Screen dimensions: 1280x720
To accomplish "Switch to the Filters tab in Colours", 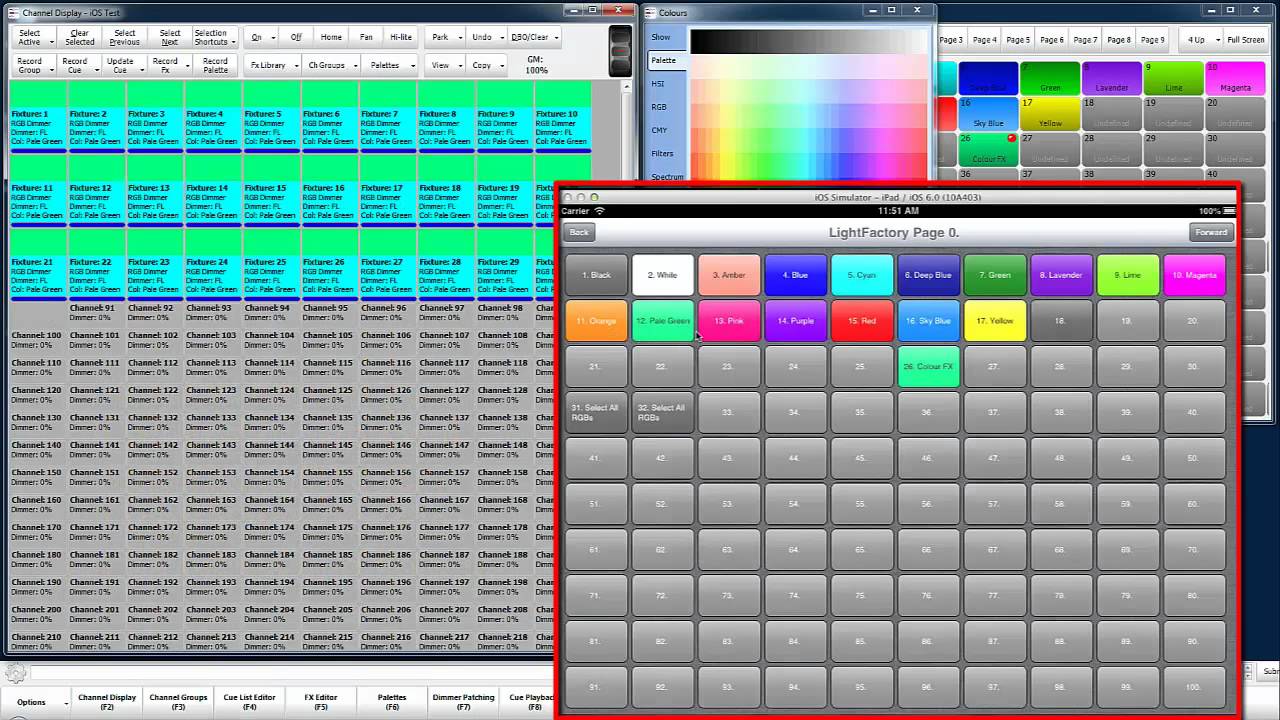I will 666,154.
